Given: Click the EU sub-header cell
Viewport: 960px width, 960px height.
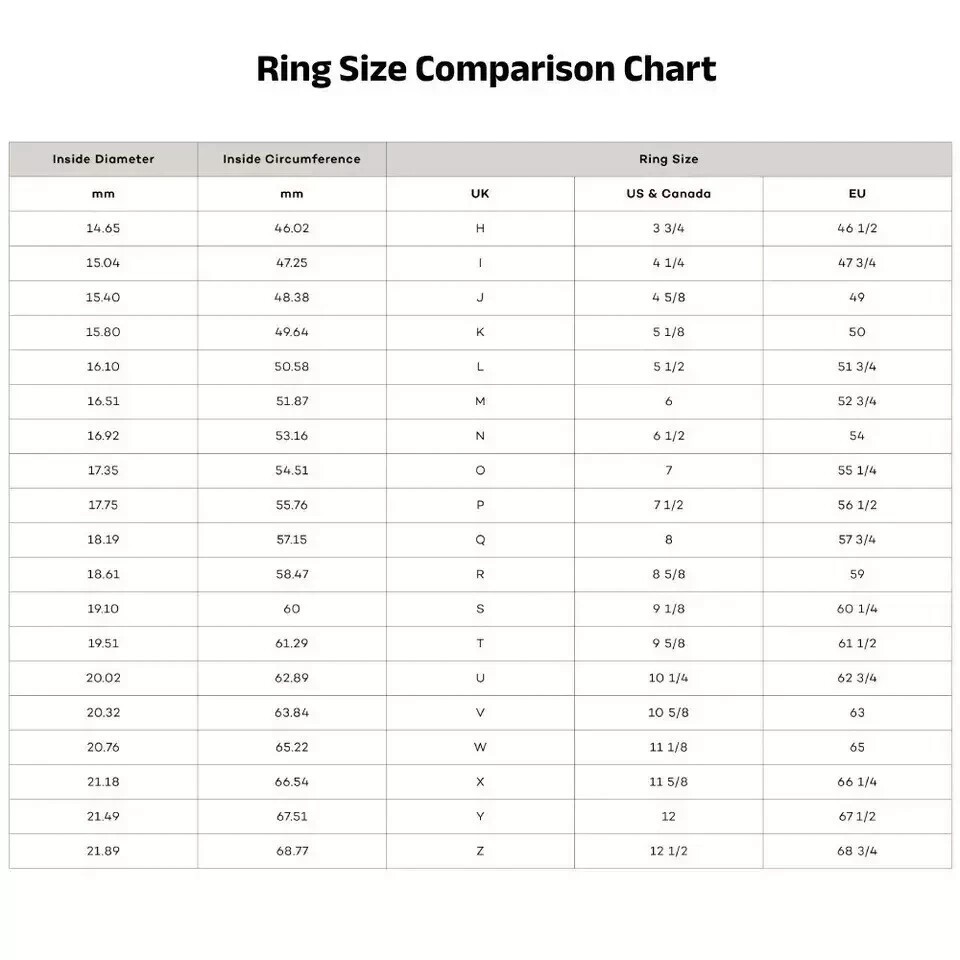Looking at the screenshot, I should click(x=857, y=194).
